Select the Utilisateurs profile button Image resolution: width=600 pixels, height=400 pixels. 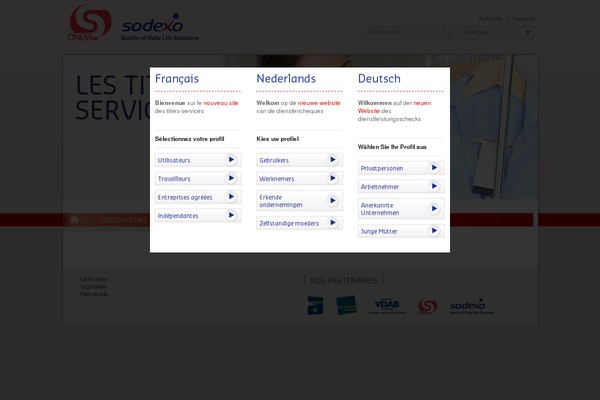point(198,160)
